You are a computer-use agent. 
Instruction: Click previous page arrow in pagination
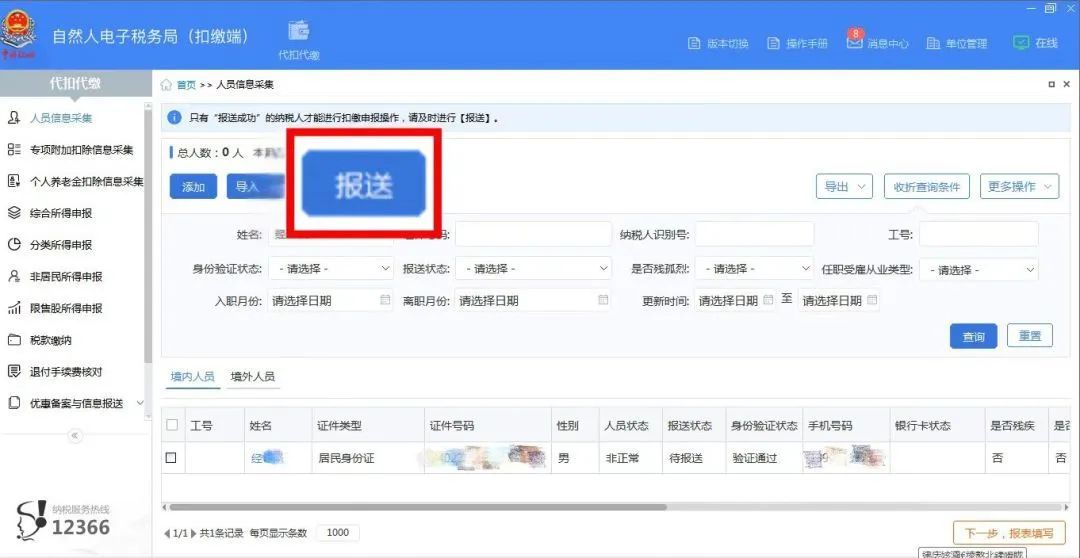coord(167,533)
